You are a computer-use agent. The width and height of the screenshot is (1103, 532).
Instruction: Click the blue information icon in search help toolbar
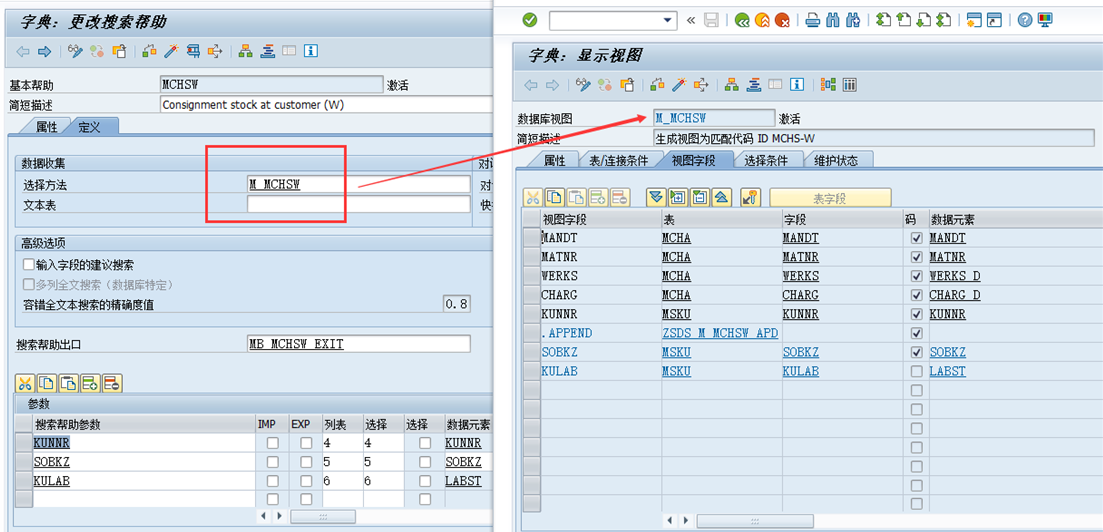coord(311,51)
